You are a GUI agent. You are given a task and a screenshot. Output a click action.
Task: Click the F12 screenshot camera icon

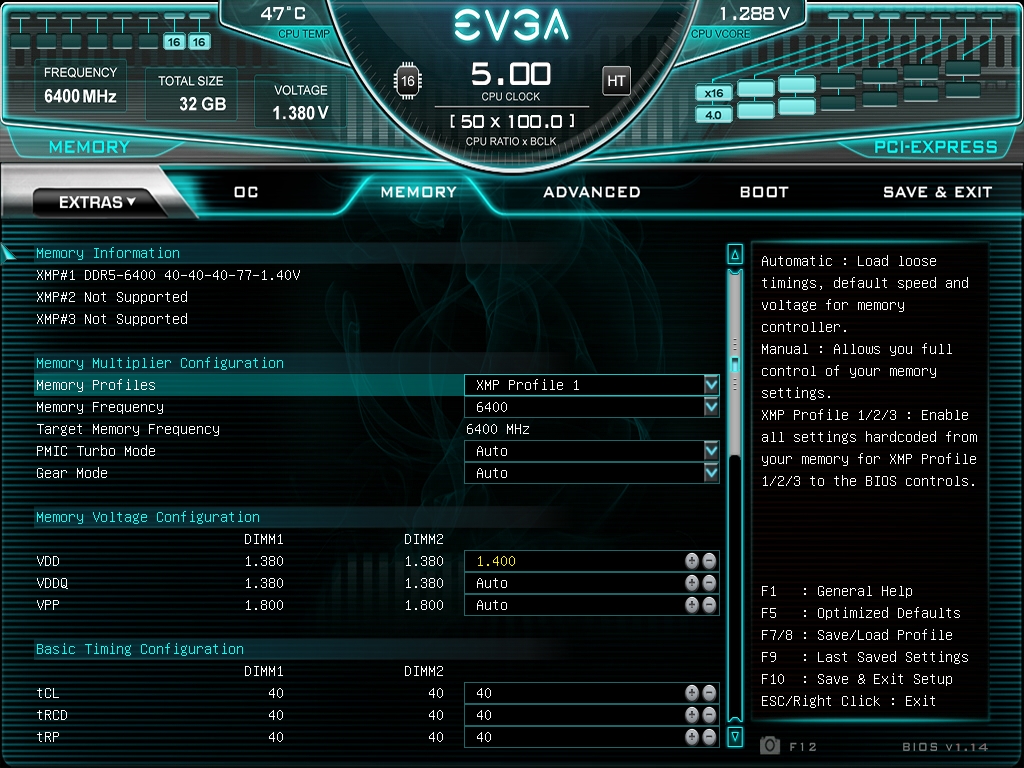[x=770, y=745]
